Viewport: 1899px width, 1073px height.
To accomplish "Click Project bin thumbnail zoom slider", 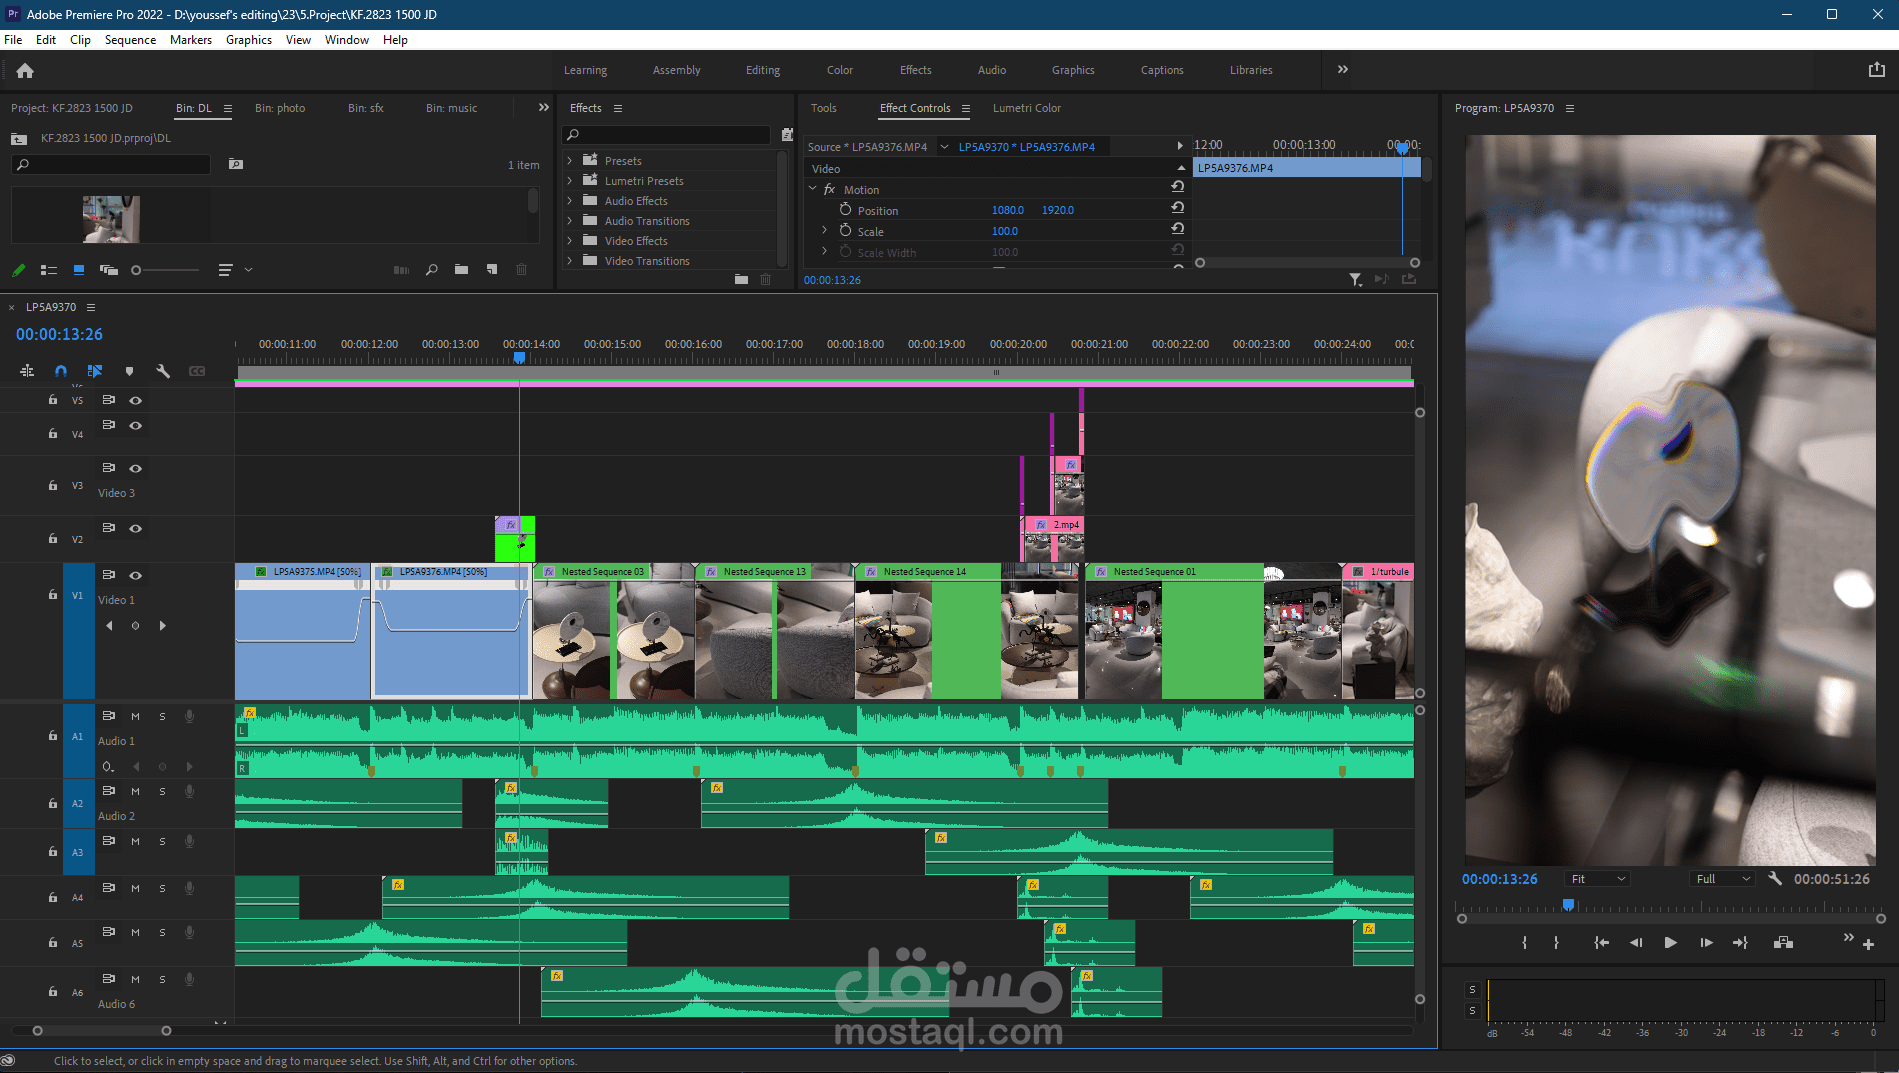I will point(166,270).
